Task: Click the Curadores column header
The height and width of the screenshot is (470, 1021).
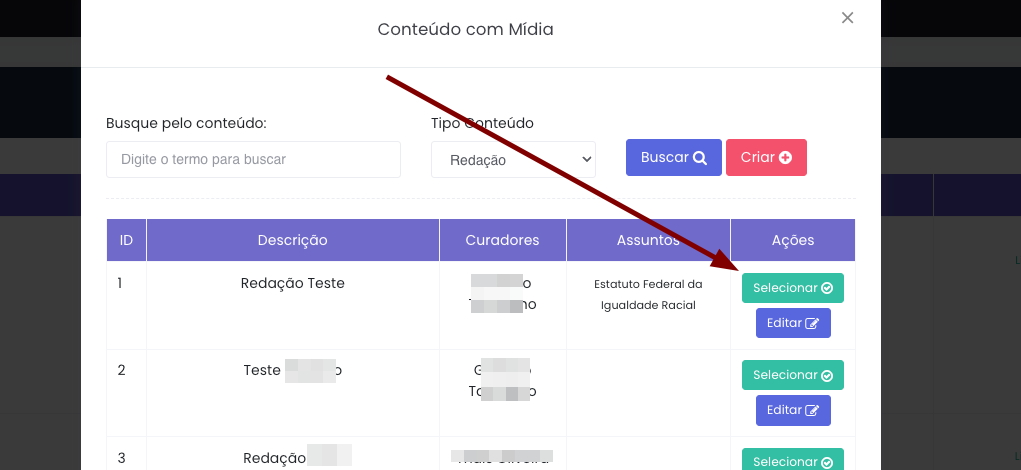Action: point(502,240)
